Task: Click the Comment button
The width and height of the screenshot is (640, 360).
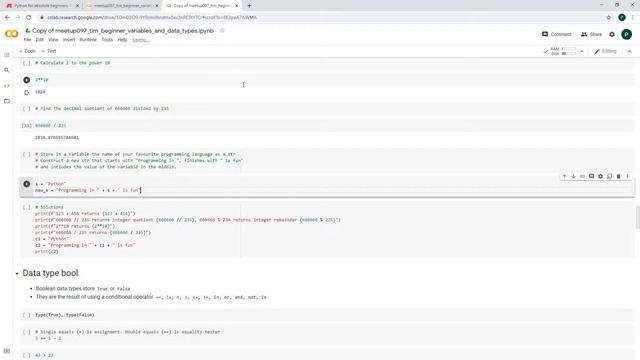Action: (x=557, y=34)
